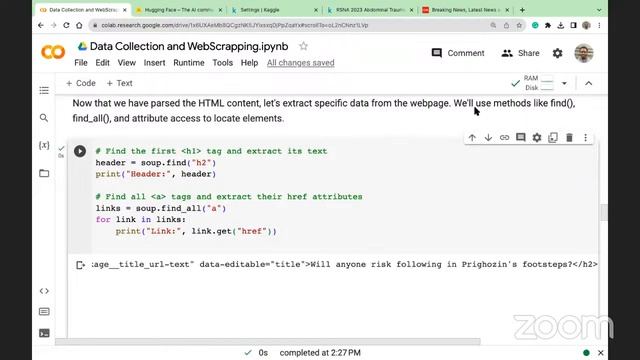Click the Colab CO logo

[x=53, y=52]
